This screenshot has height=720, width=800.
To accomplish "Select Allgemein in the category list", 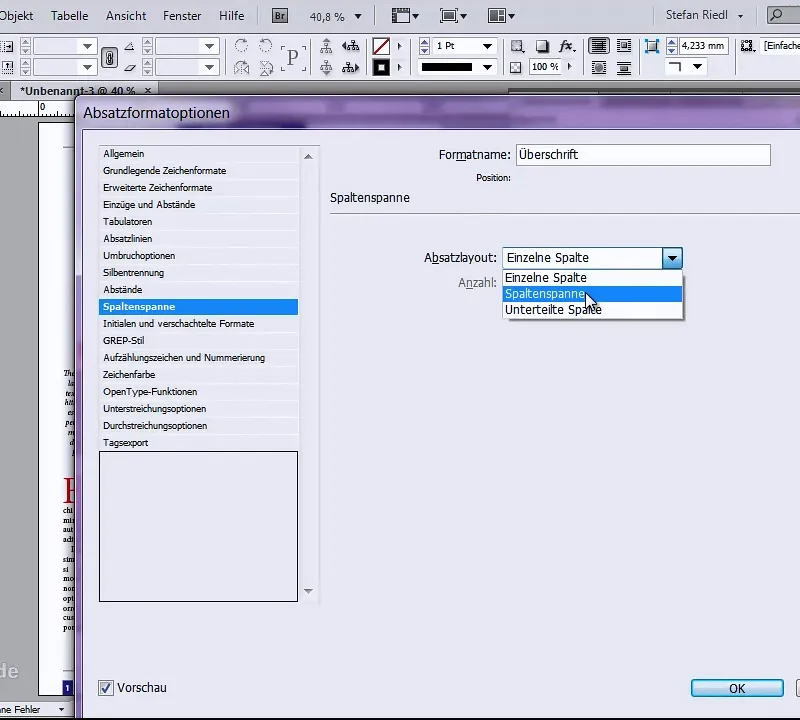I will tap(198, 154).
